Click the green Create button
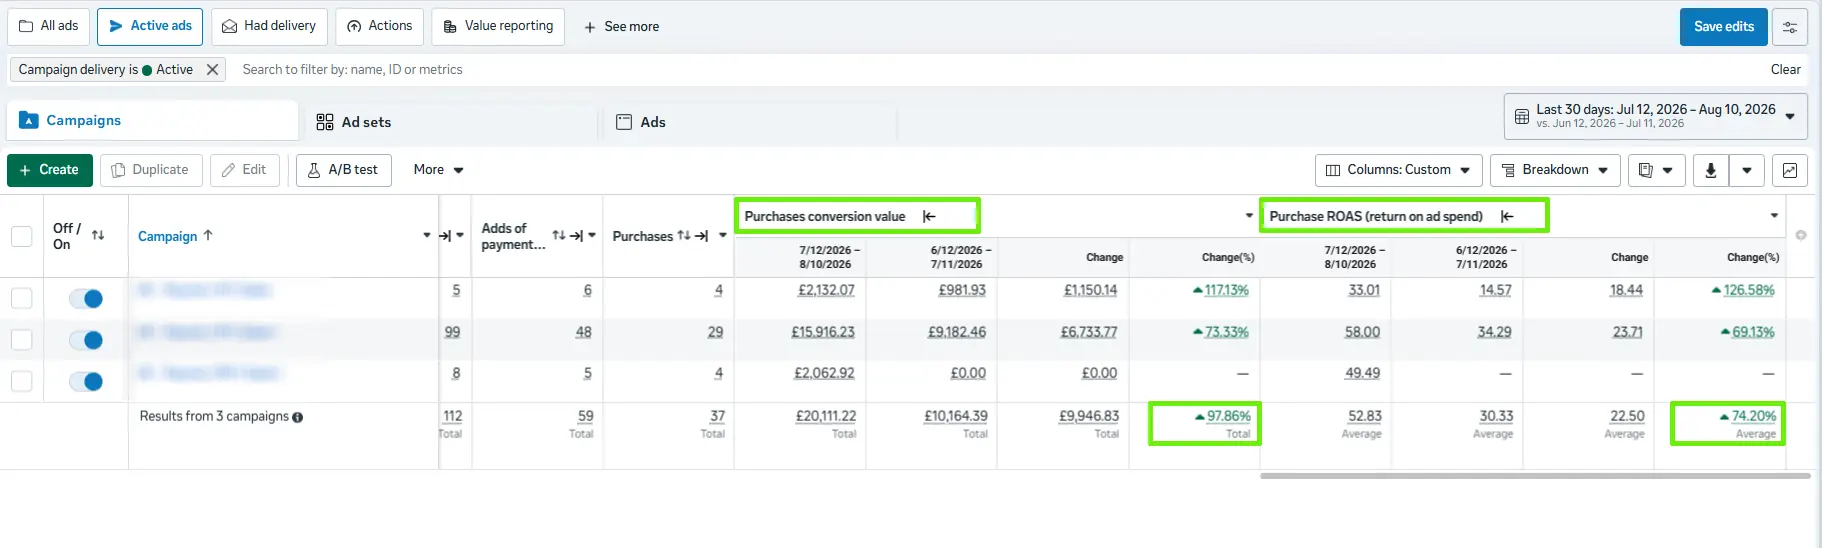The width and height of the screenshot is (1822, 548). 49,170
